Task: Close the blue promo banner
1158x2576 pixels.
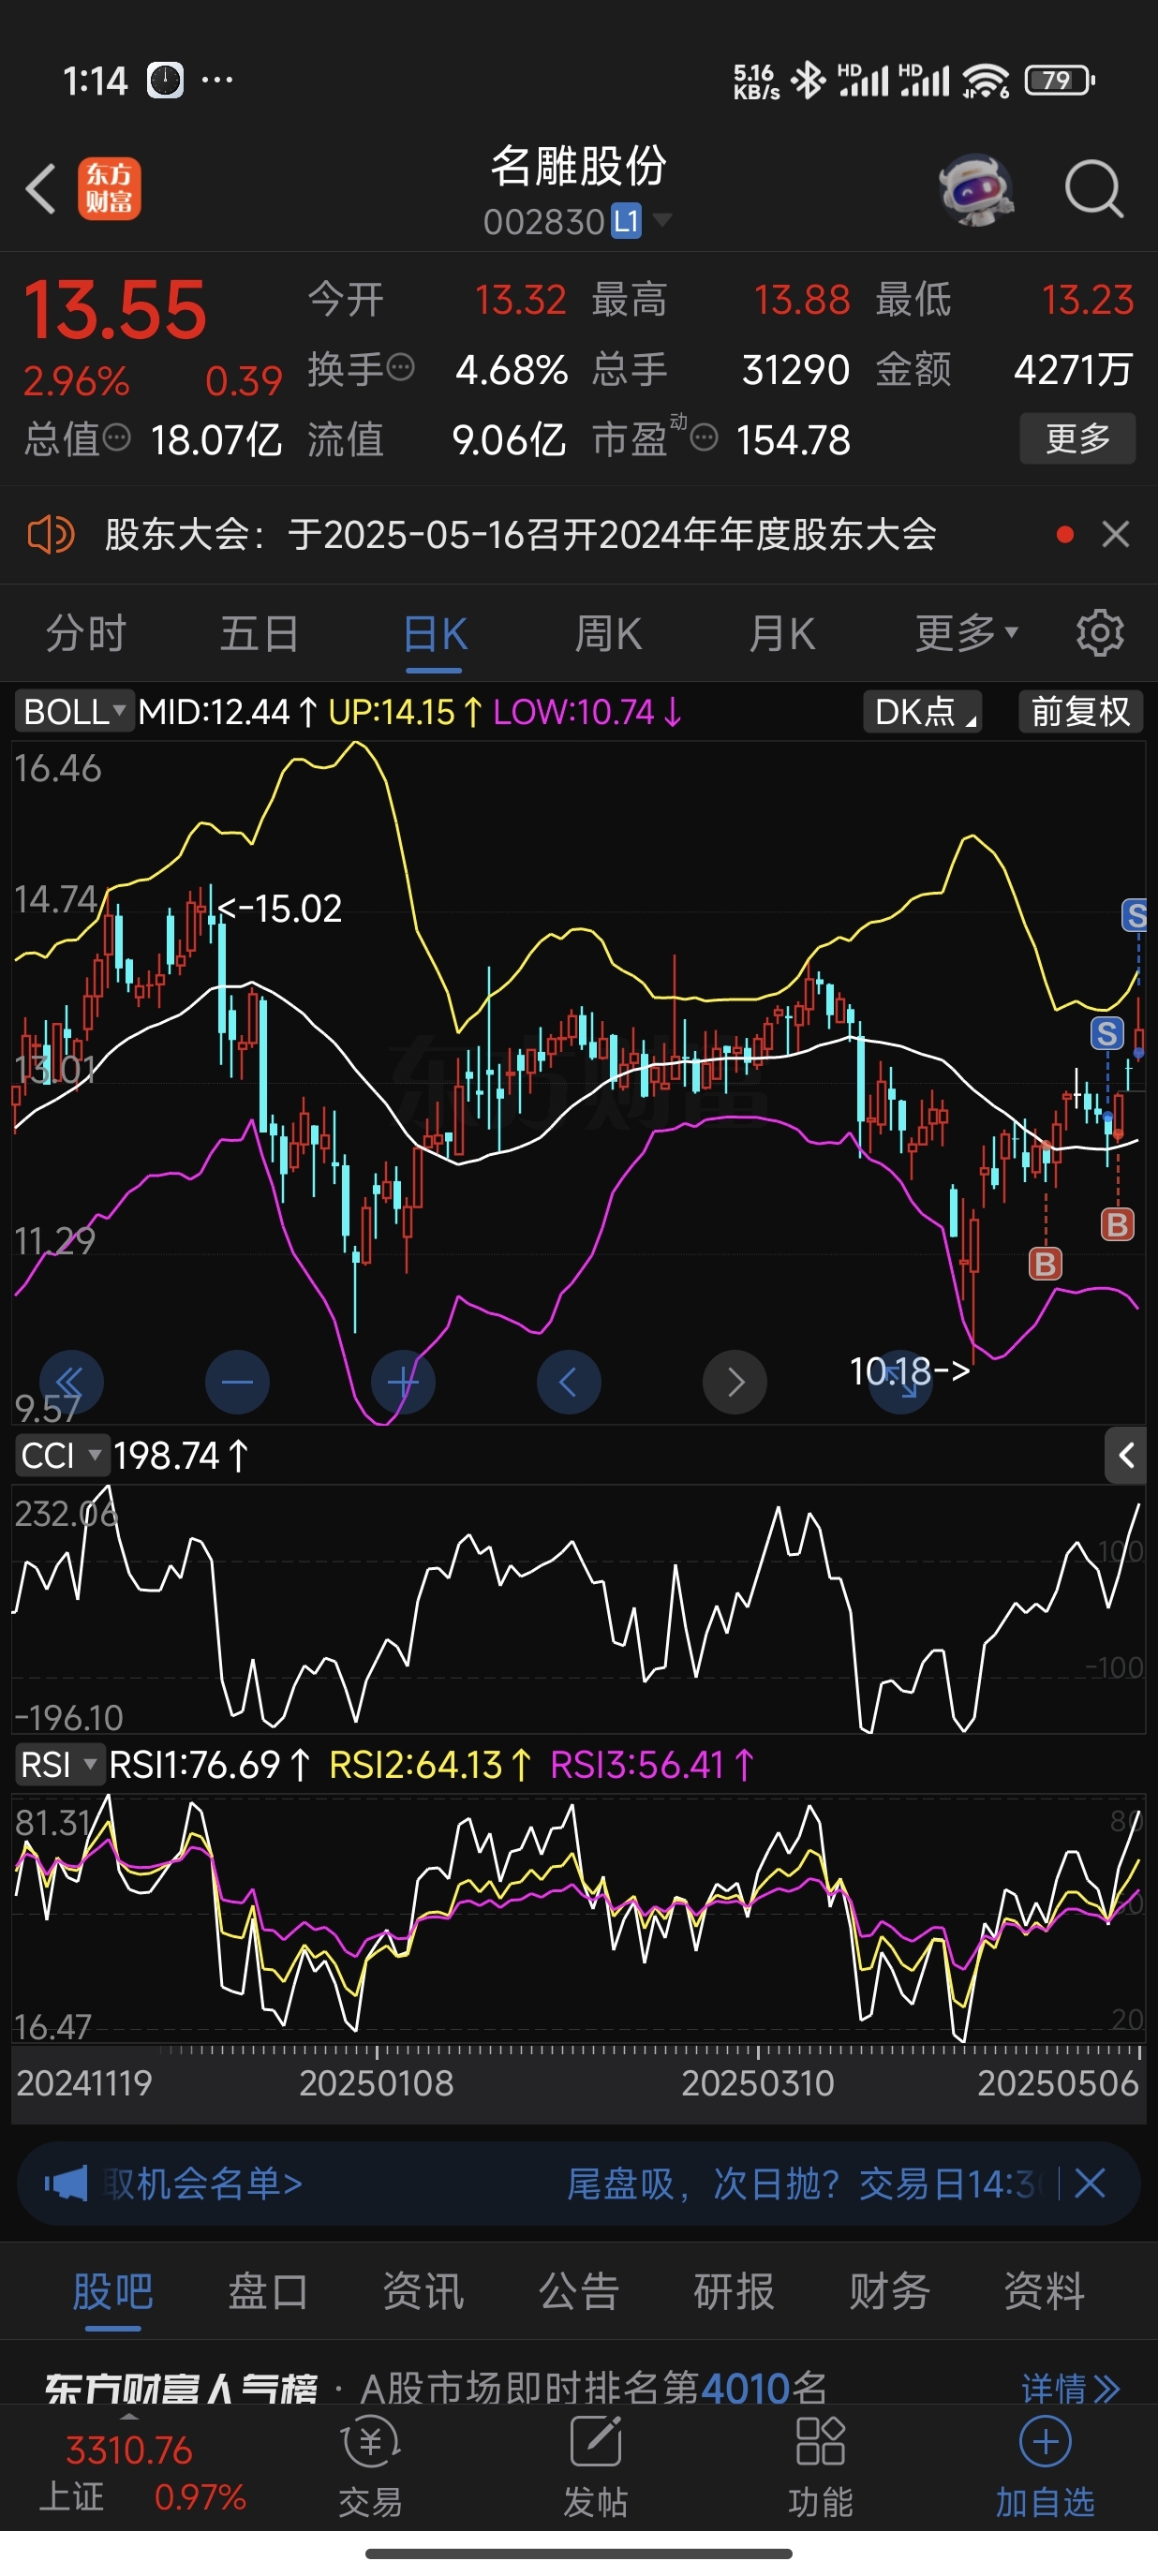Action: tap(1089, 2183)
